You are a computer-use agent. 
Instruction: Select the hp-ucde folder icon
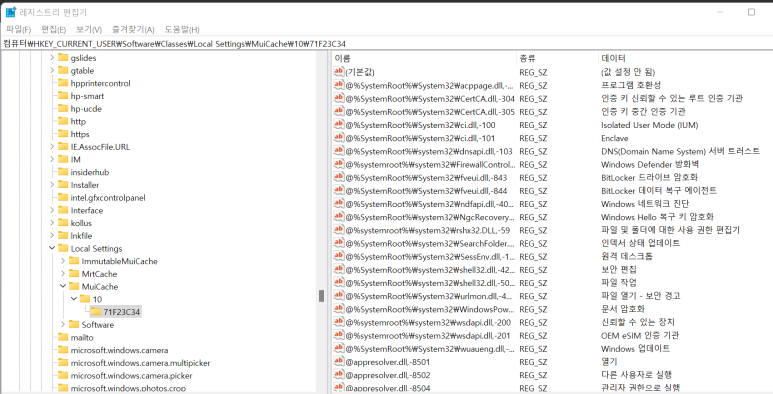tap(63, 108)
